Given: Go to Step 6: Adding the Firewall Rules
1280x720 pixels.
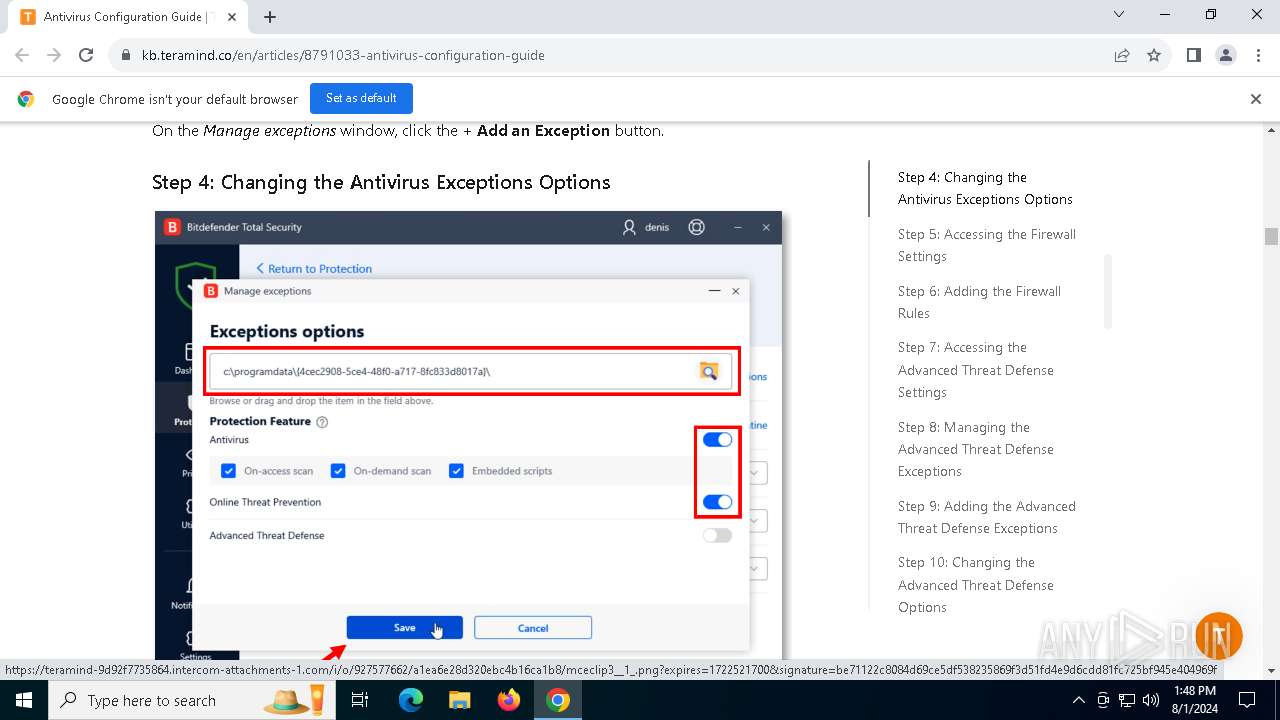Looking at the screenshot, I should 979,302.
